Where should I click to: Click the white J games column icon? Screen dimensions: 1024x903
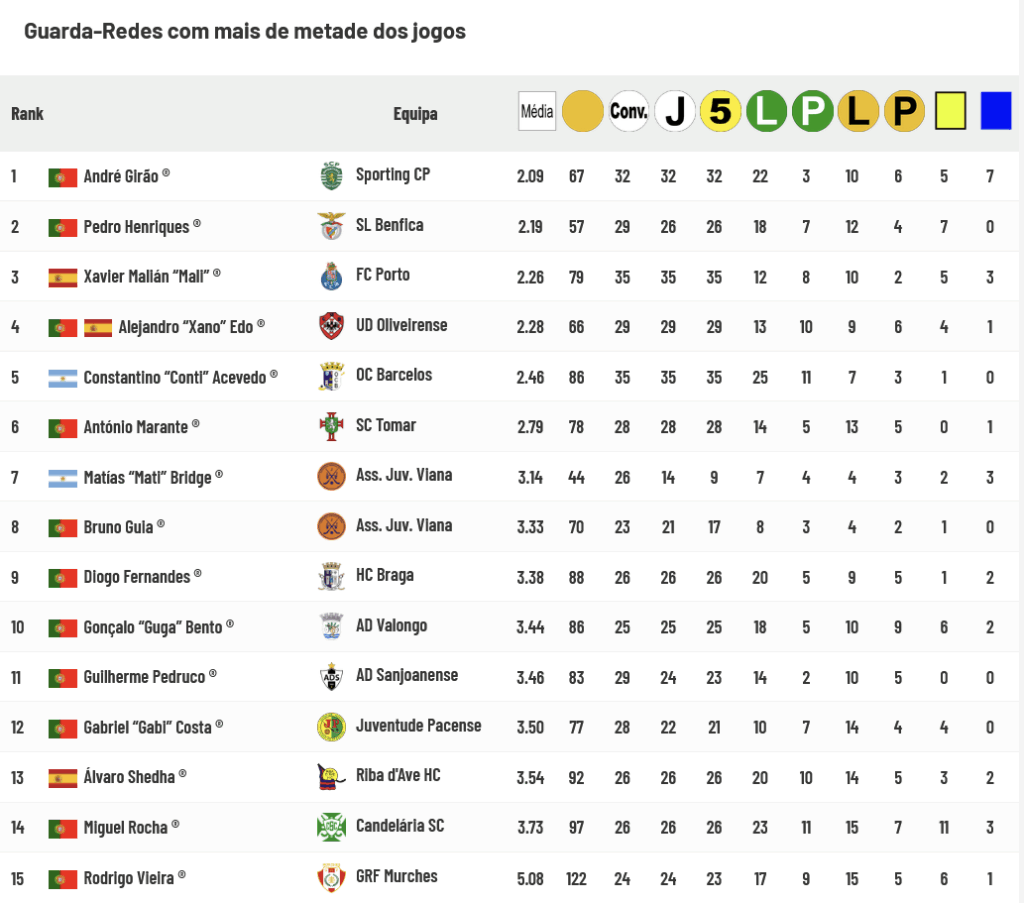675,112
